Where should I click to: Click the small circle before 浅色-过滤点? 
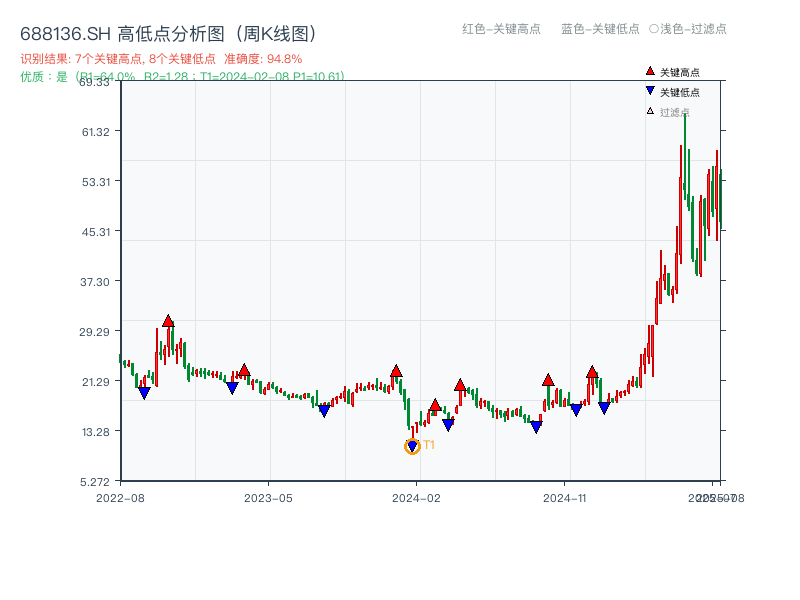pyautogui.click(x=654, y=29)
